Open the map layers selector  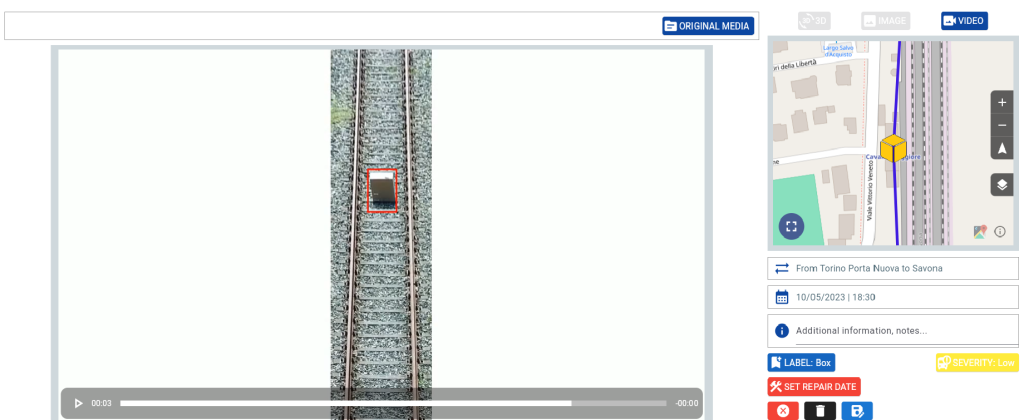[1002, 185]
